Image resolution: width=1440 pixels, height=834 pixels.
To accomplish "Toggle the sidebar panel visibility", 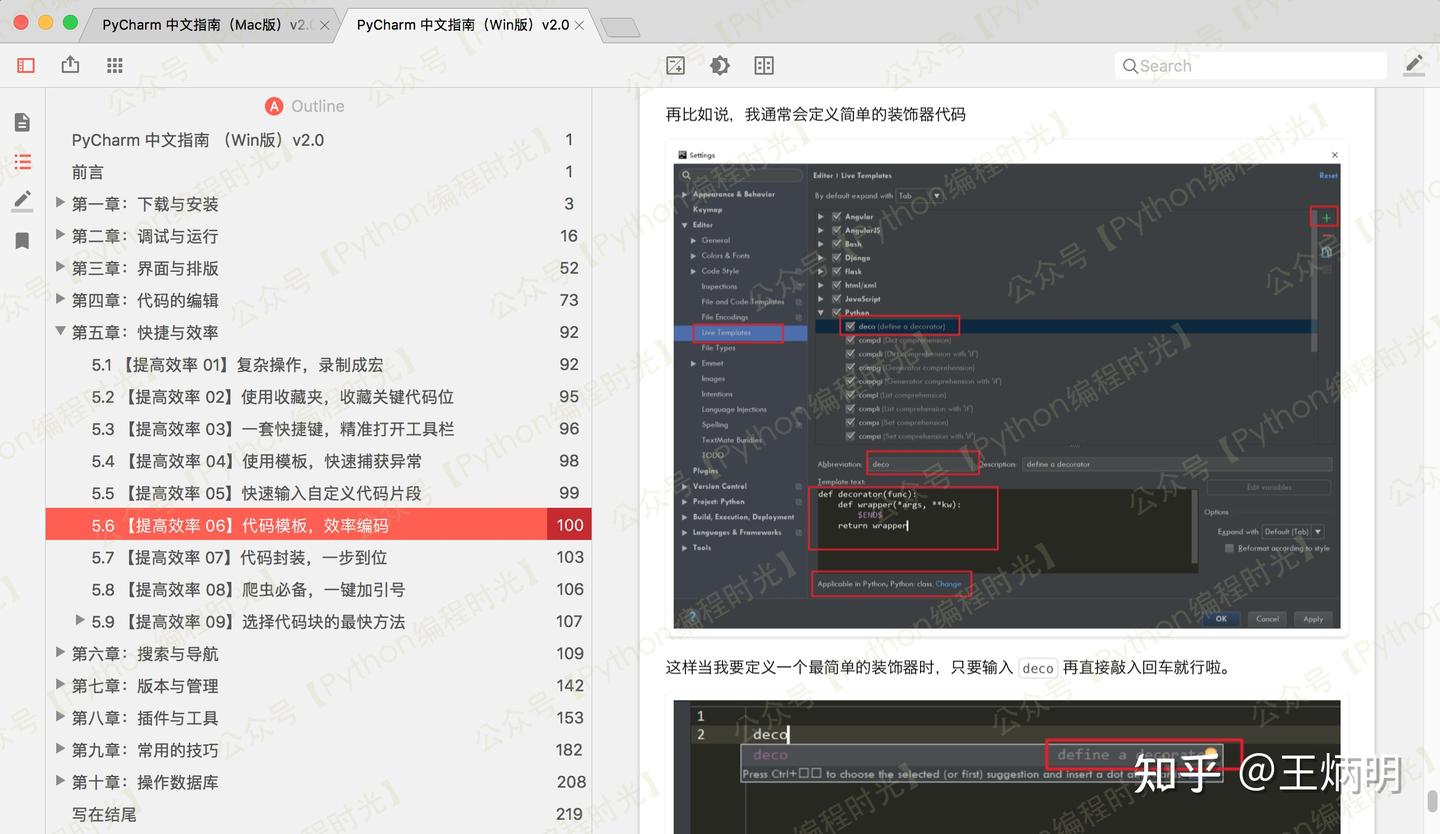I will pos(25,65).
